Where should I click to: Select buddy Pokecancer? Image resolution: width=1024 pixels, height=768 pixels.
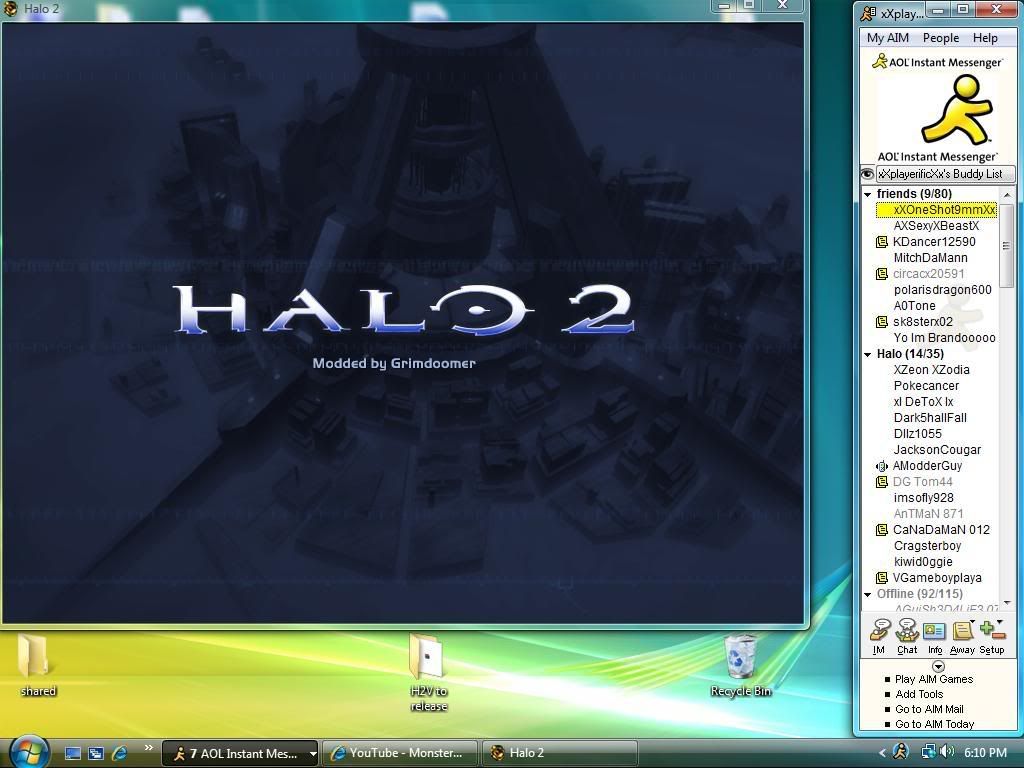click(x=926, y=386)
